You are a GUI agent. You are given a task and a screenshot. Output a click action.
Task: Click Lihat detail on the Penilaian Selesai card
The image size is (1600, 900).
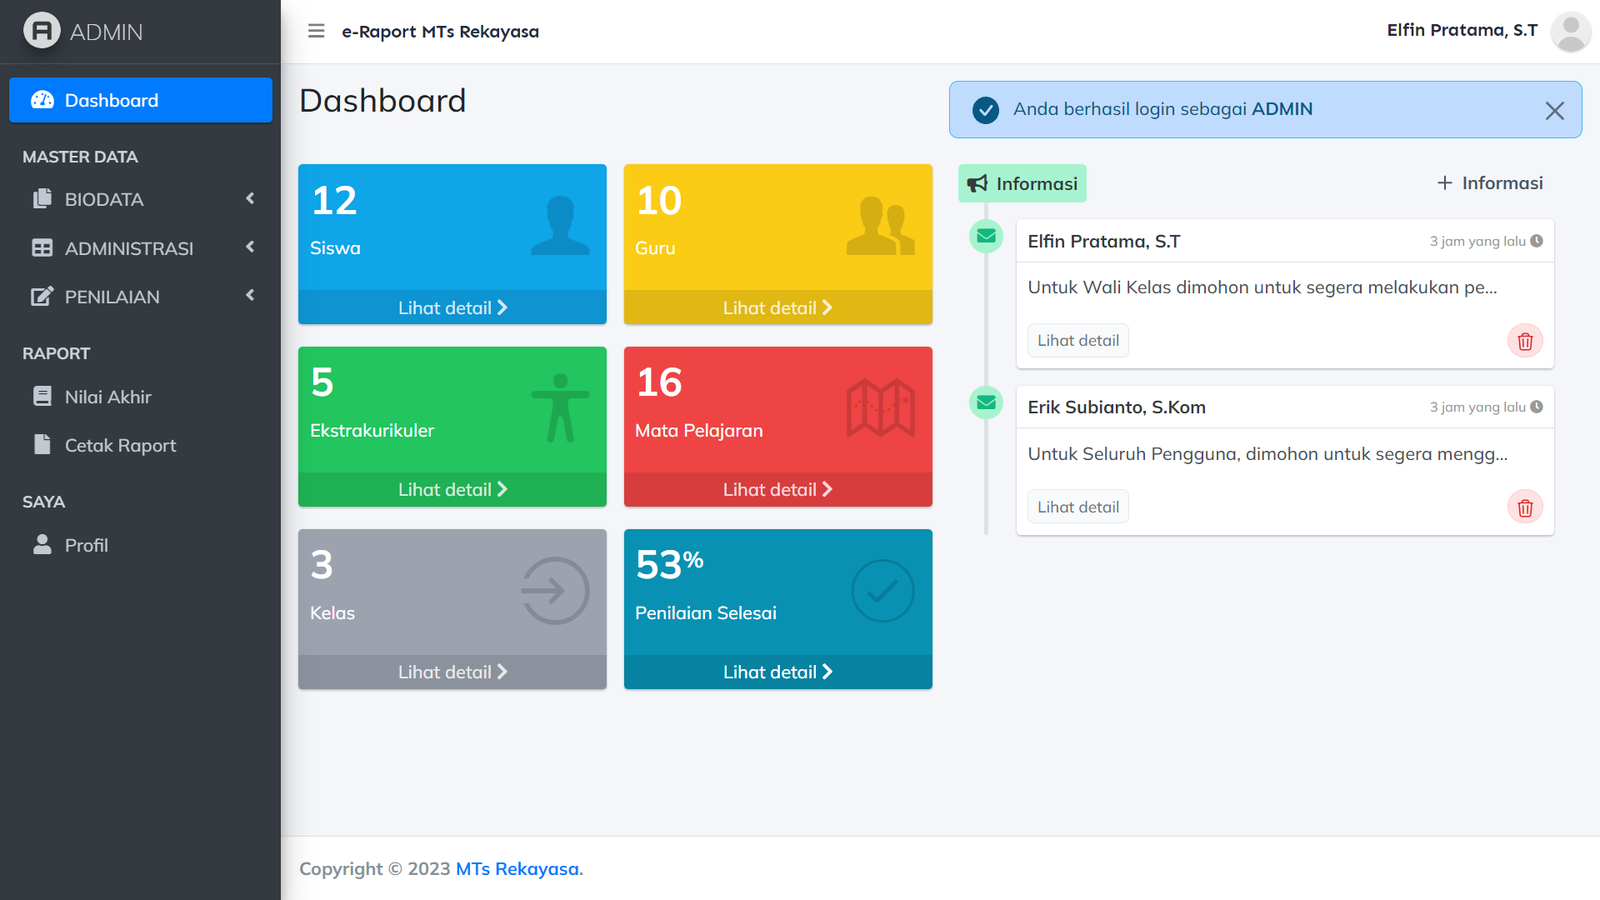click(x=777, y=672)
